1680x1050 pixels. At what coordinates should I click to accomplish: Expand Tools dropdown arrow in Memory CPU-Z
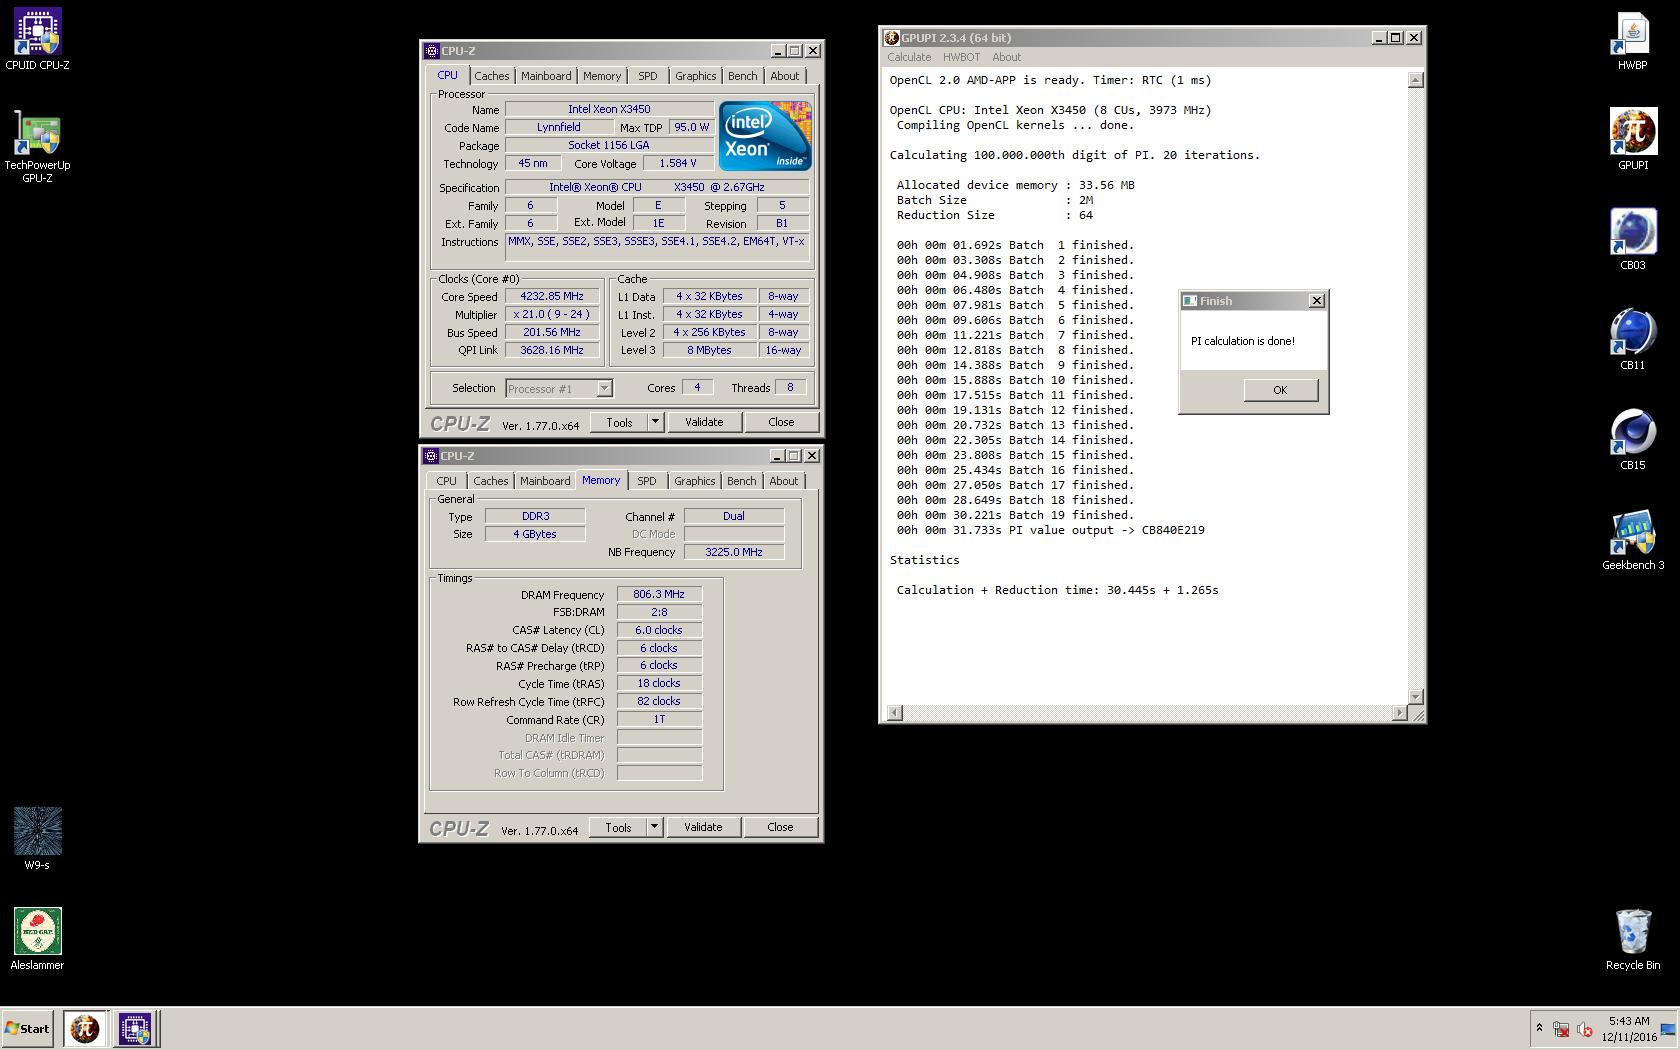[654, 827]
